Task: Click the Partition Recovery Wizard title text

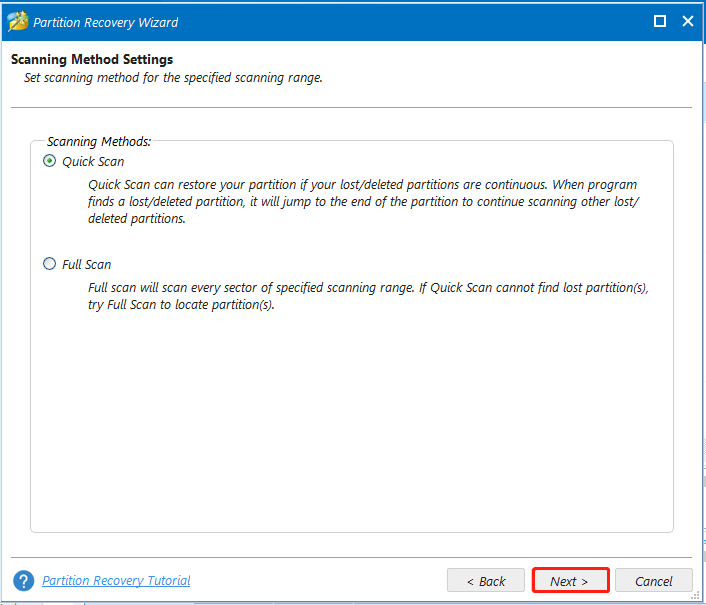Action: 106,23
